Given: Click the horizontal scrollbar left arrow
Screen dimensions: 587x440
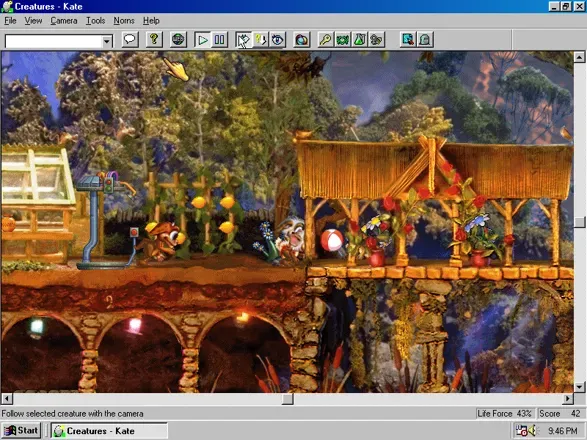Looking at the screenshot, I should tap(7, 399).
